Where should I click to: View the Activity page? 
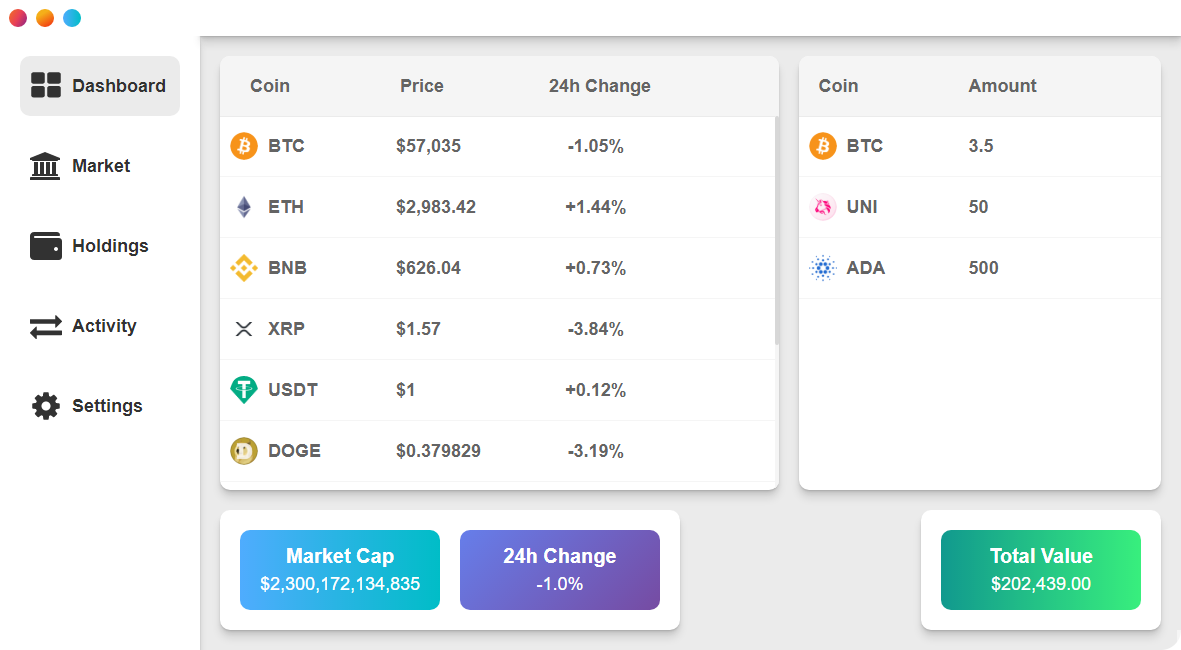coord(100,326)
